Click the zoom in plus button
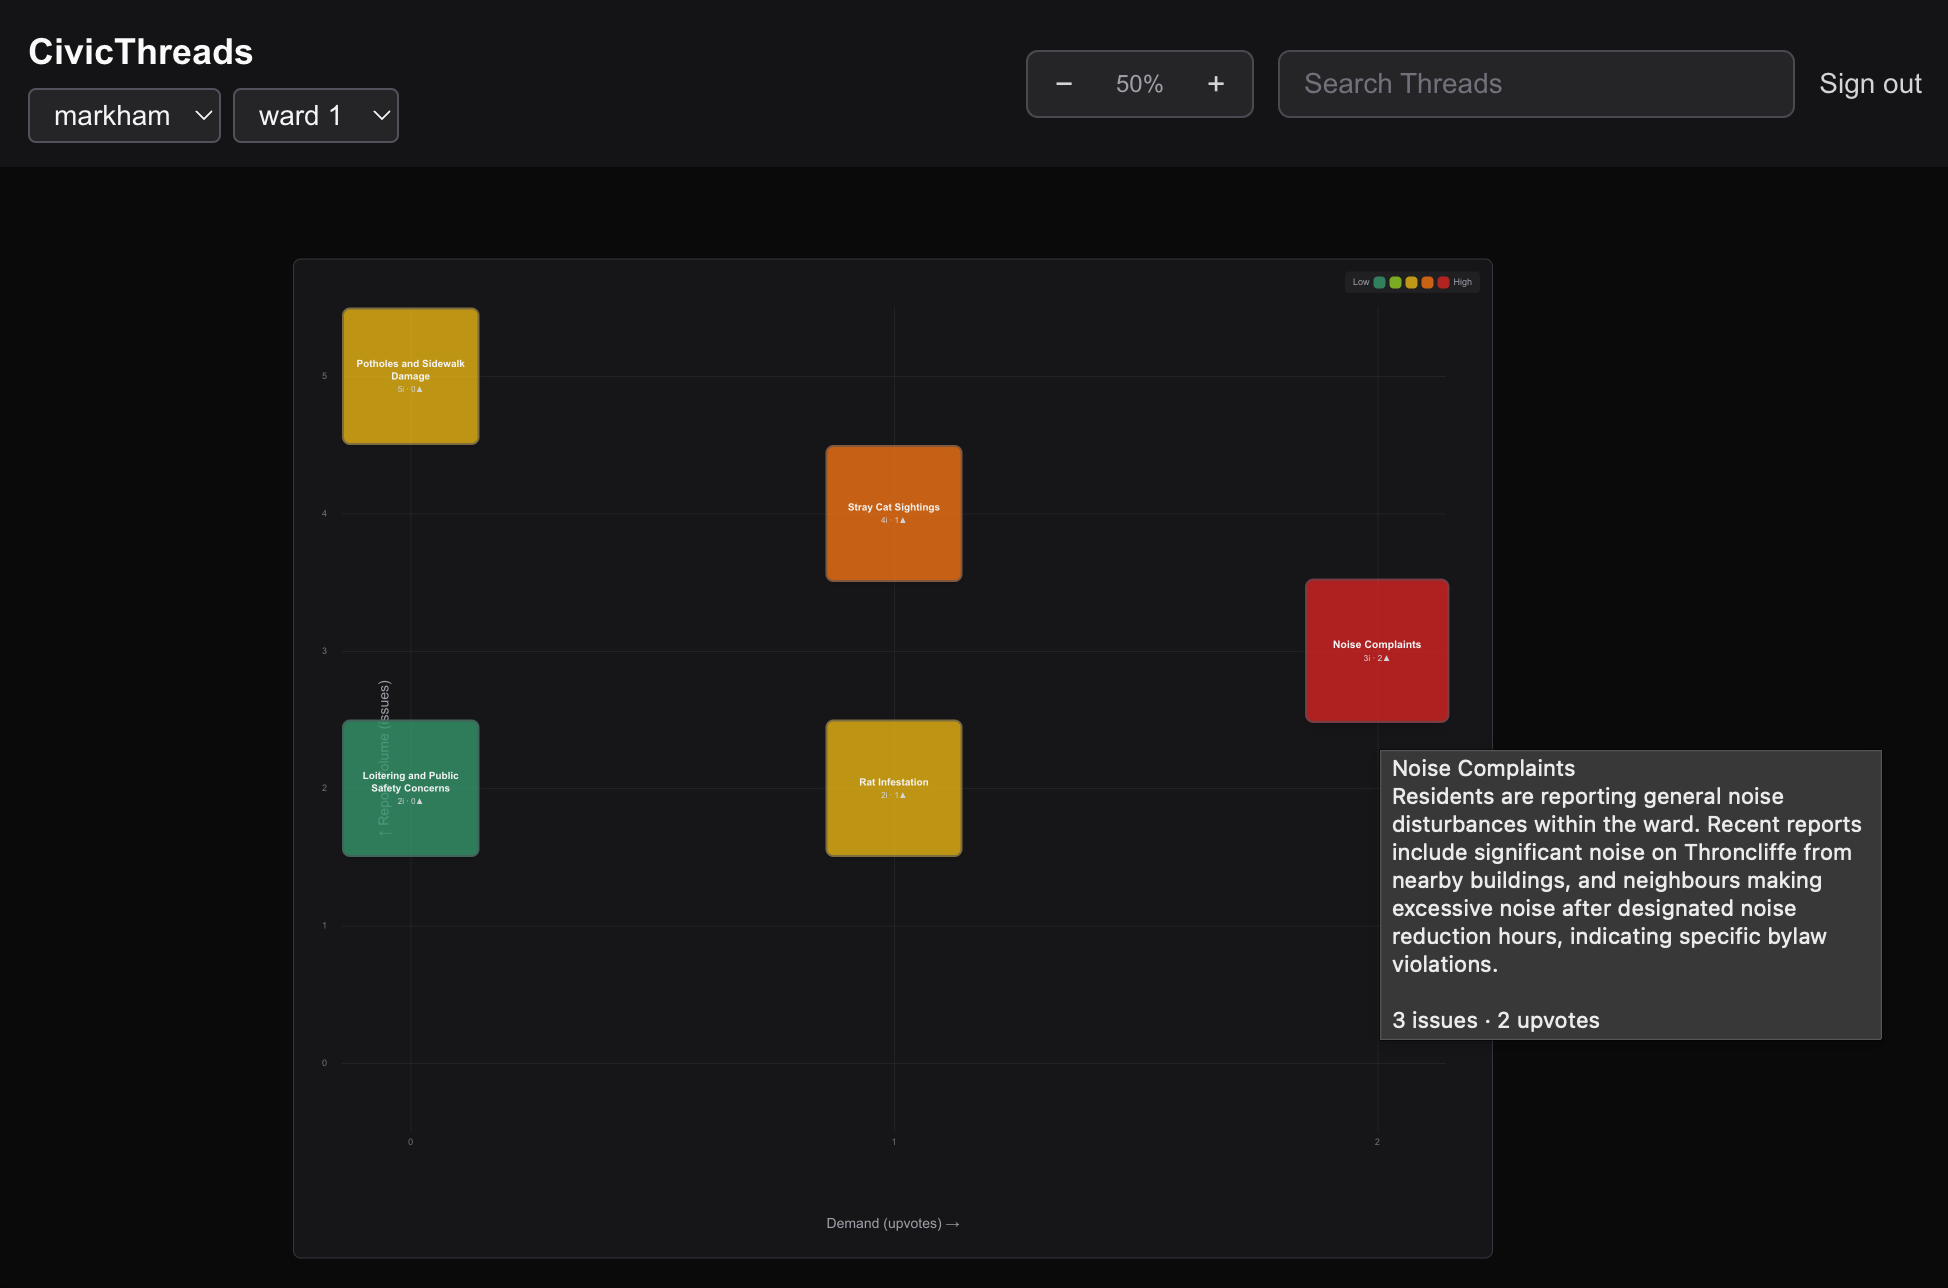The width and height of the screenshot is (1948, 1288). [x=1215, y=84]
